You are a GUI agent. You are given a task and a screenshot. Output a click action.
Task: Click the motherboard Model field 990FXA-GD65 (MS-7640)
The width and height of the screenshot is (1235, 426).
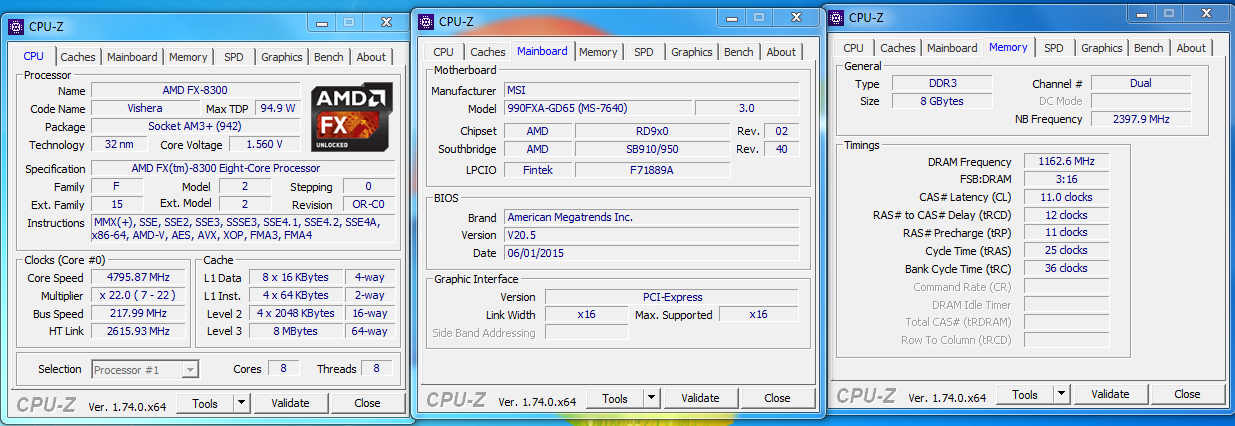(596, 108)
